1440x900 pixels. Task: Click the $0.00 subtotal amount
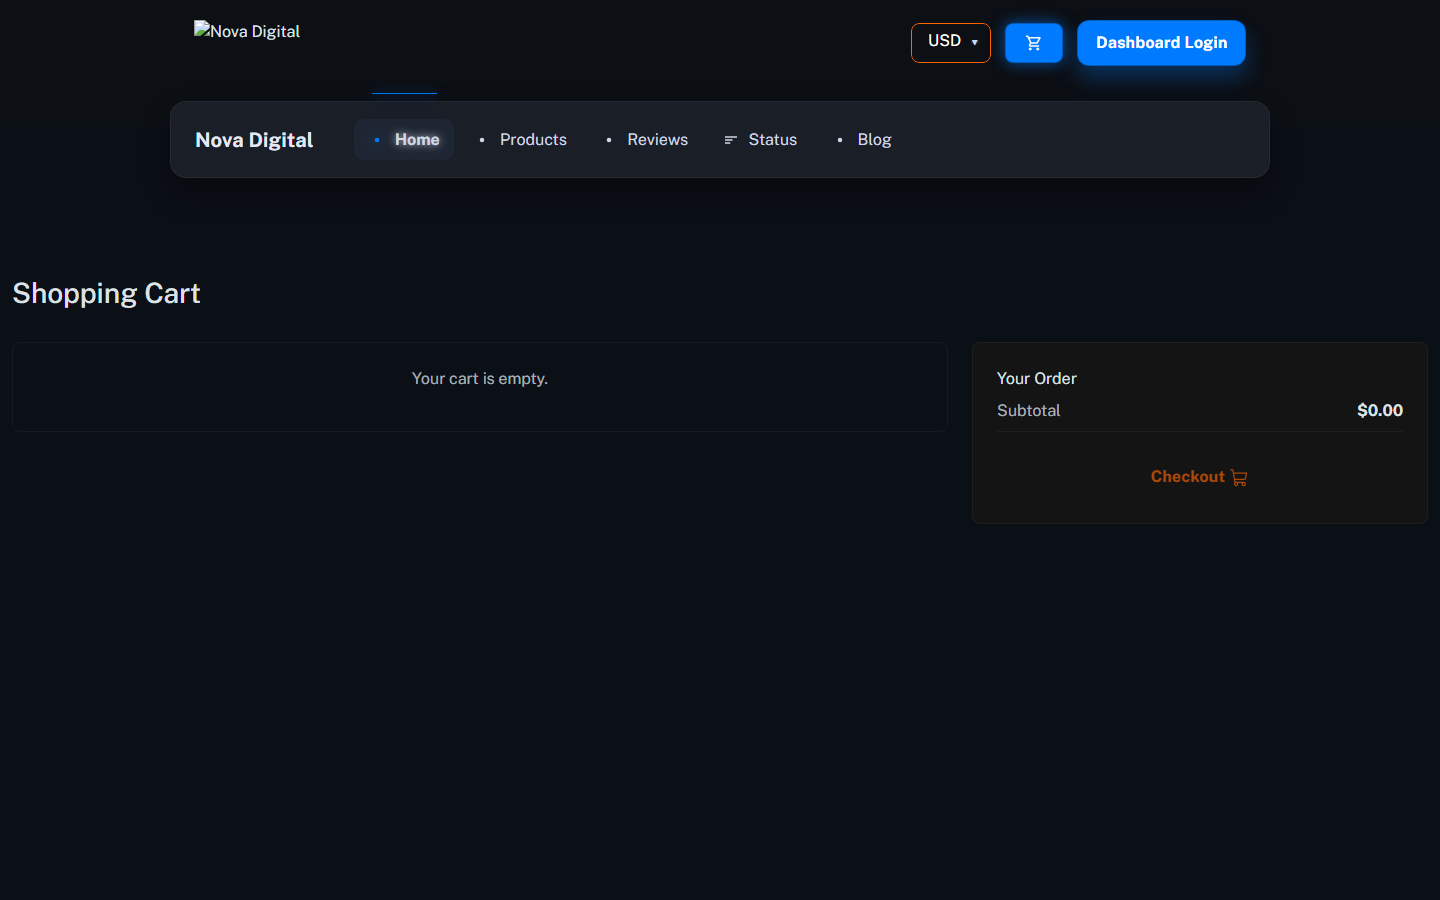click(1380, 410)
